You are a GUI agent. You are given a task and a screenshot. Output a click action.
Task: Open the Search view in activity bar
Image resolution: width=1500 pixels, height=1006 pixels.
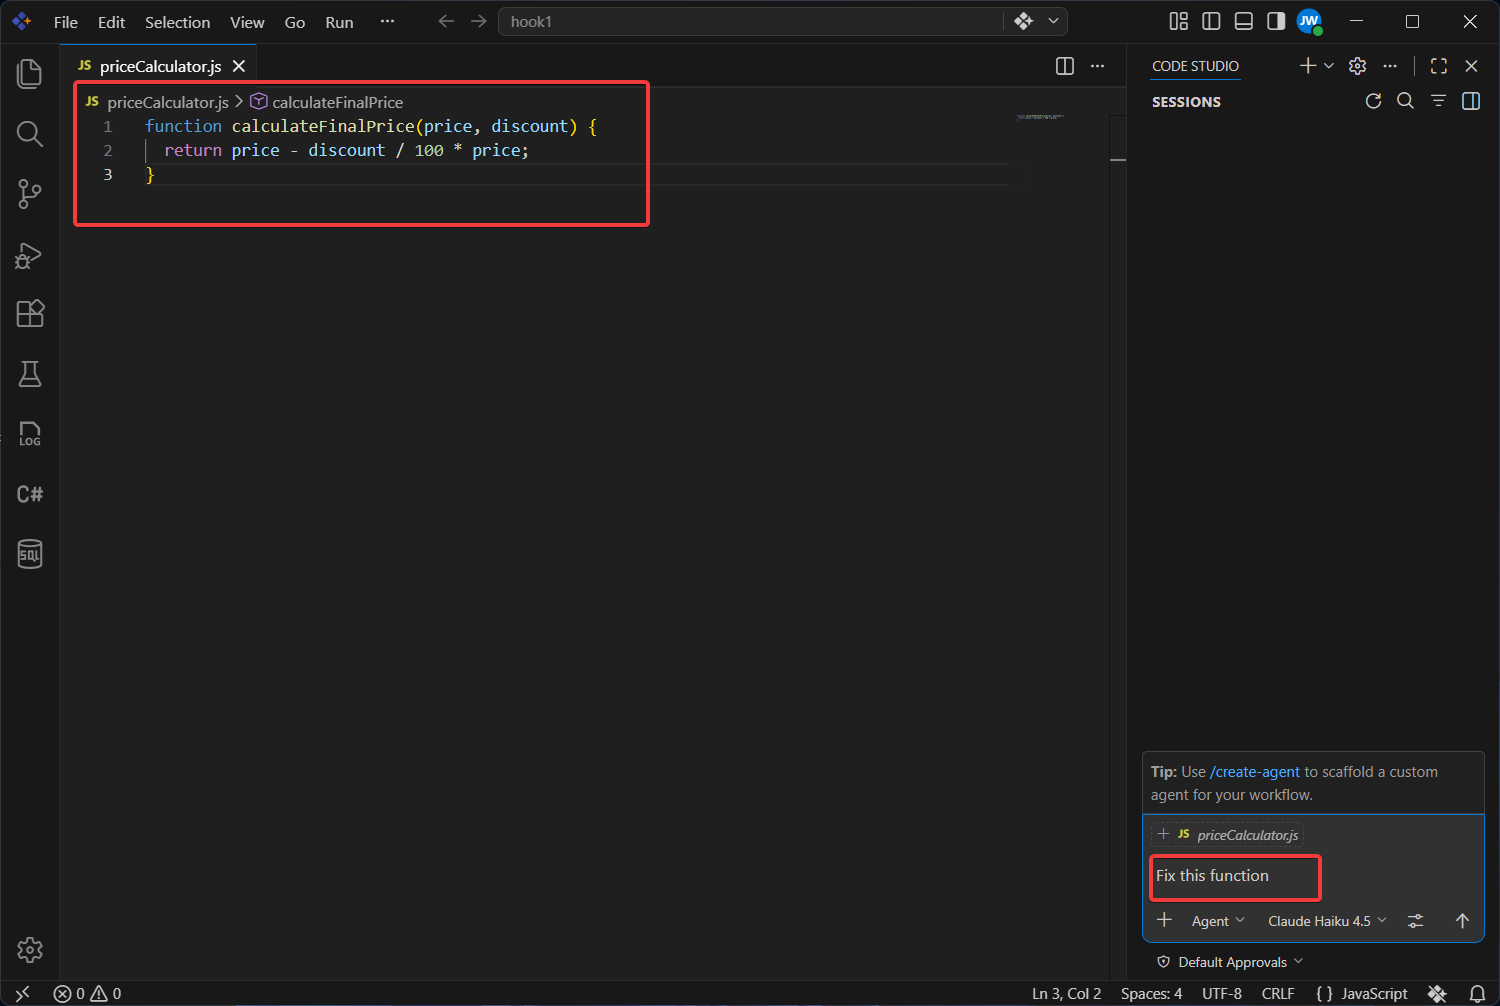pos(30,133)
